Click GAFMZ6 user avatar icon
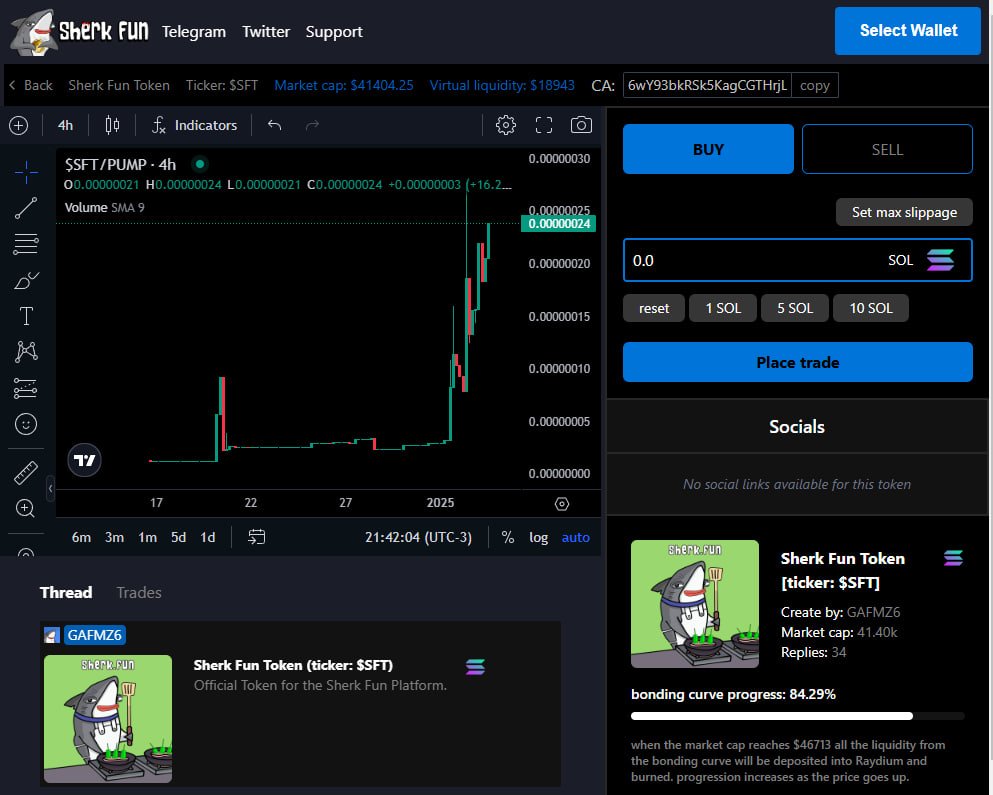993x795 pixels. coord(52,635)
